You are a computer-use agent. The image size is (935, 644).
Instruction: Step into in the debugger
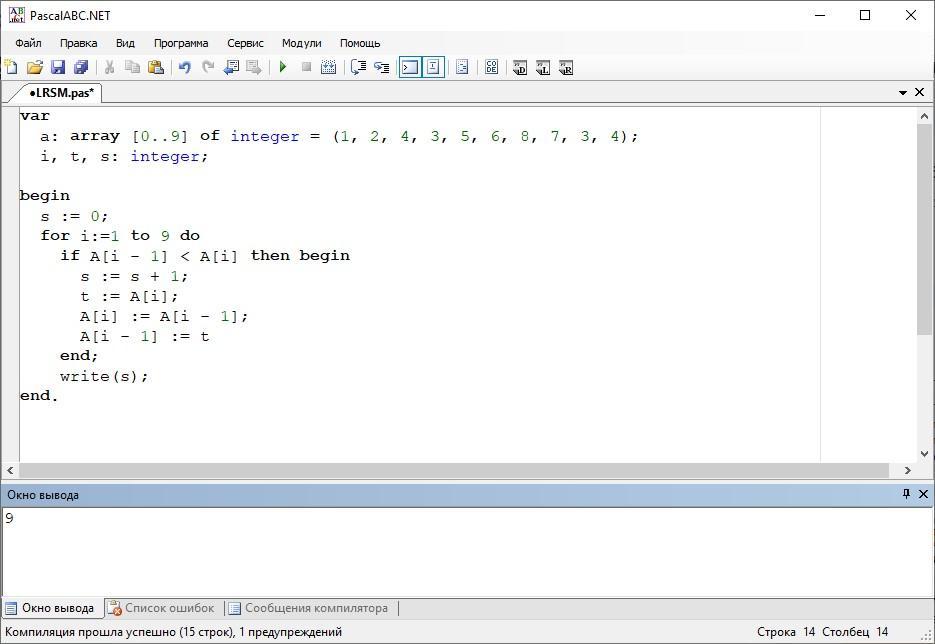(x=382, y=67)
